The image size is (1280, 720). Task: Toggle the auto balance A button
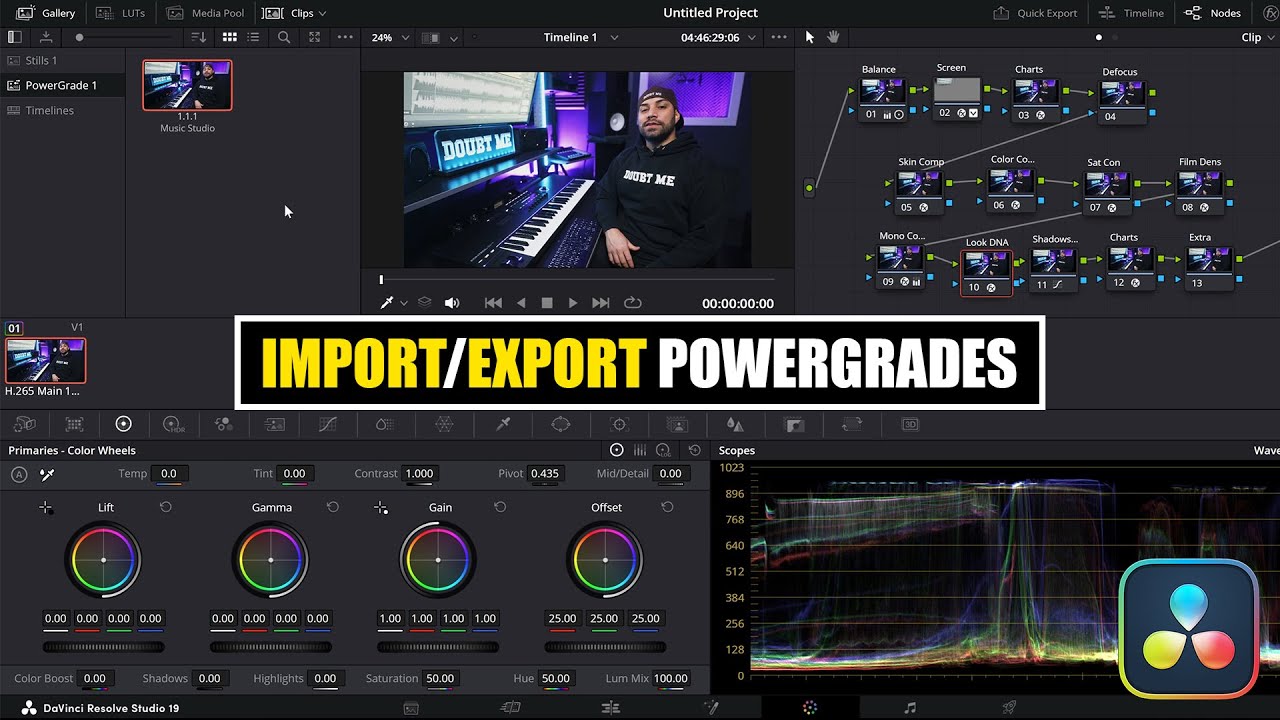click(19, 474)
